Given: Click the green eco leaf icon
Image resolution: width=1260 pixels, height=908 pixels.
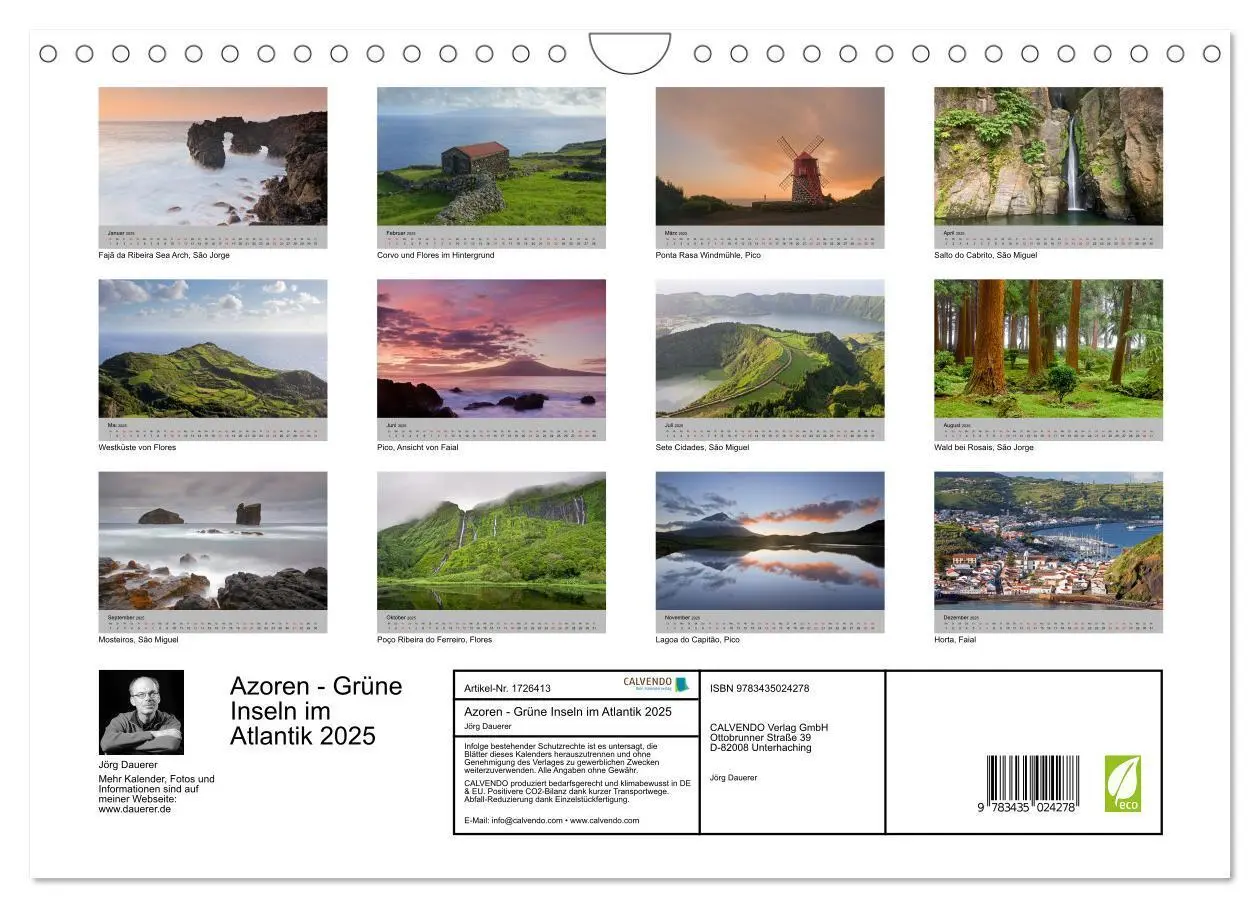Looking at the screenshot, I should click(1122, 784).
